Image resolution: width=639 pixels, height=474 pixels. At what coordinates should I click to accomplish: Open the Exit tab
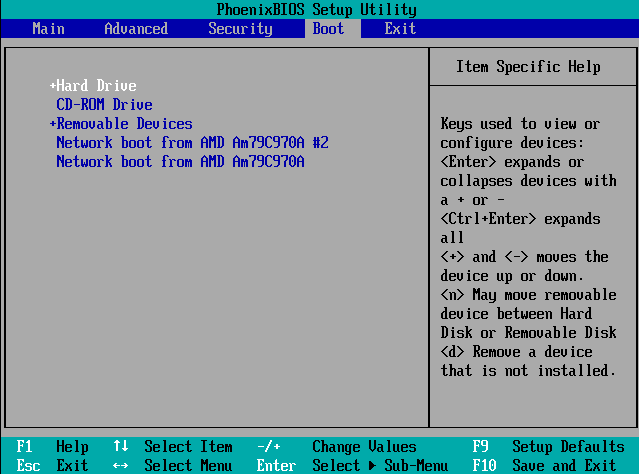click(400, 29)
